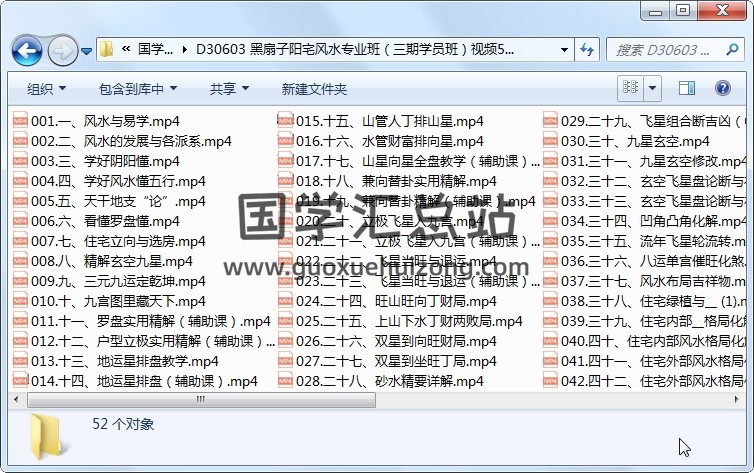Click the D30603 黑扇子阳宅风水专业班 breadcrumb
Screen dimensions: 754x473
pyautogui.click(x=355, y=49)
